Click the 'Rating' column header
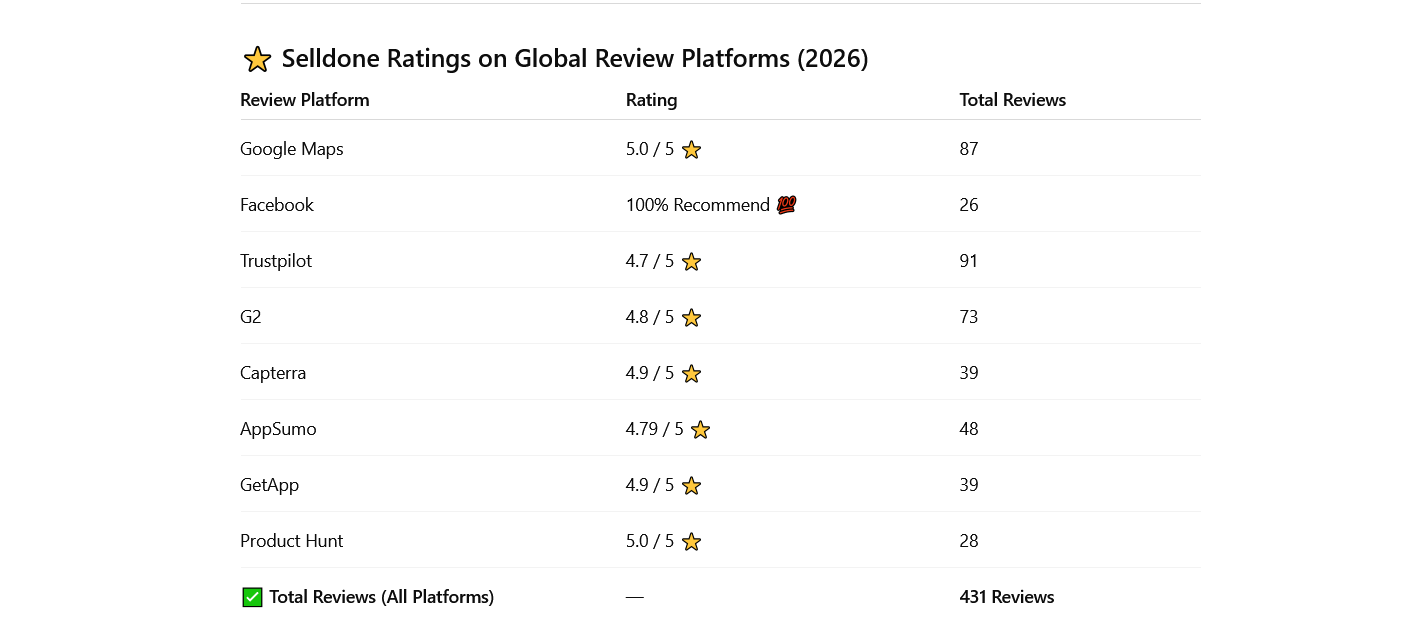1405x630 pixels. tap(652, 100)
